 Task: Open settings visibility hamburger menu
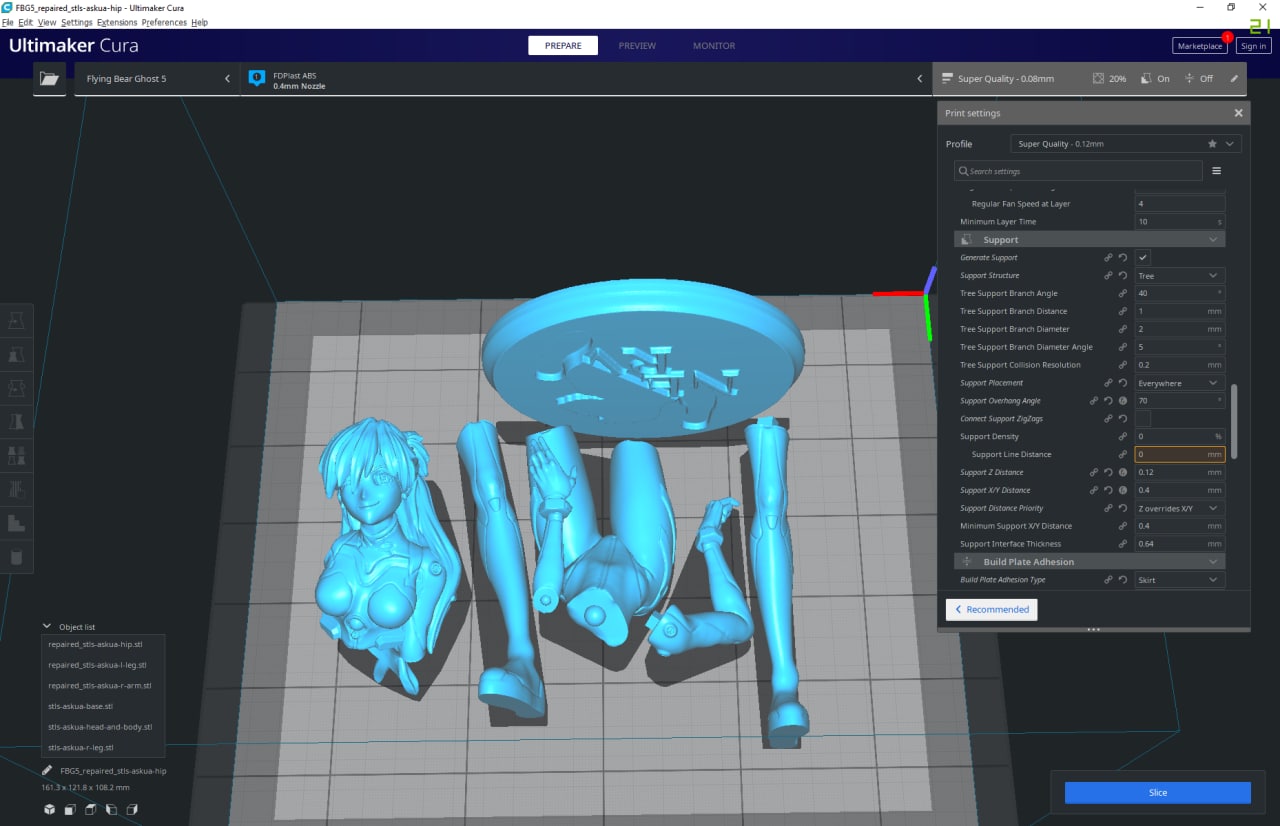1217,171
